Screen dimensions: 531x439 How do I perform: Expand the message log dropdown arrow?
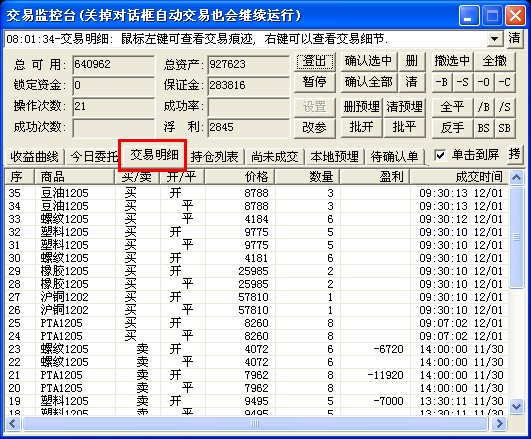point(494,39)
